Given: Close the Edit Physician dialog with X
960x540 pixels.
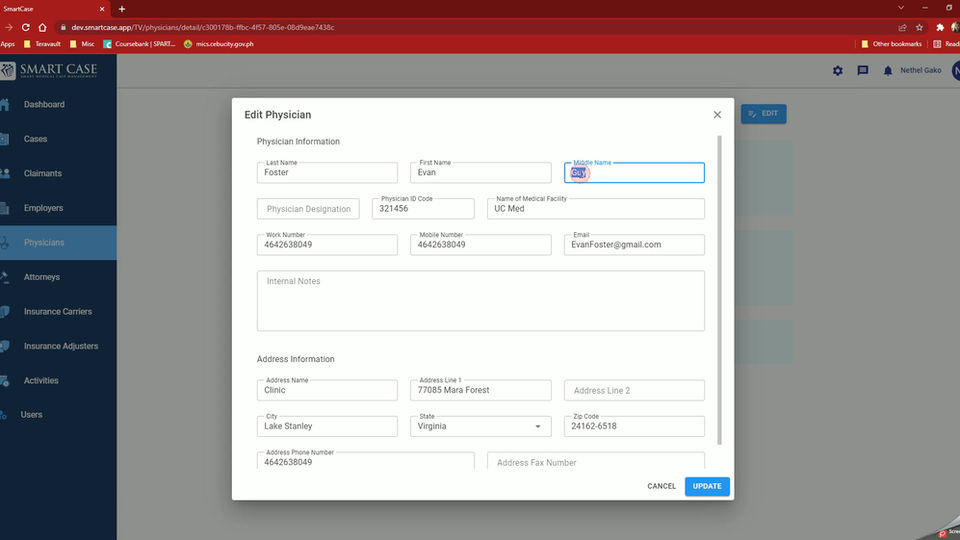Looking at the screenshot, I should coord(717,114).
